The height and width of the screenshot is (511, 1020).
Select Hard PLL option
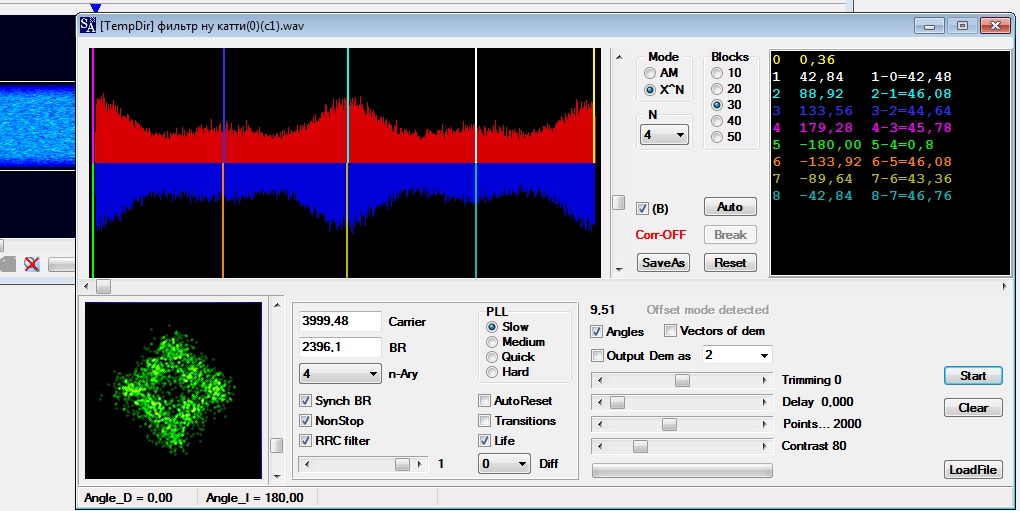[492, 372]
